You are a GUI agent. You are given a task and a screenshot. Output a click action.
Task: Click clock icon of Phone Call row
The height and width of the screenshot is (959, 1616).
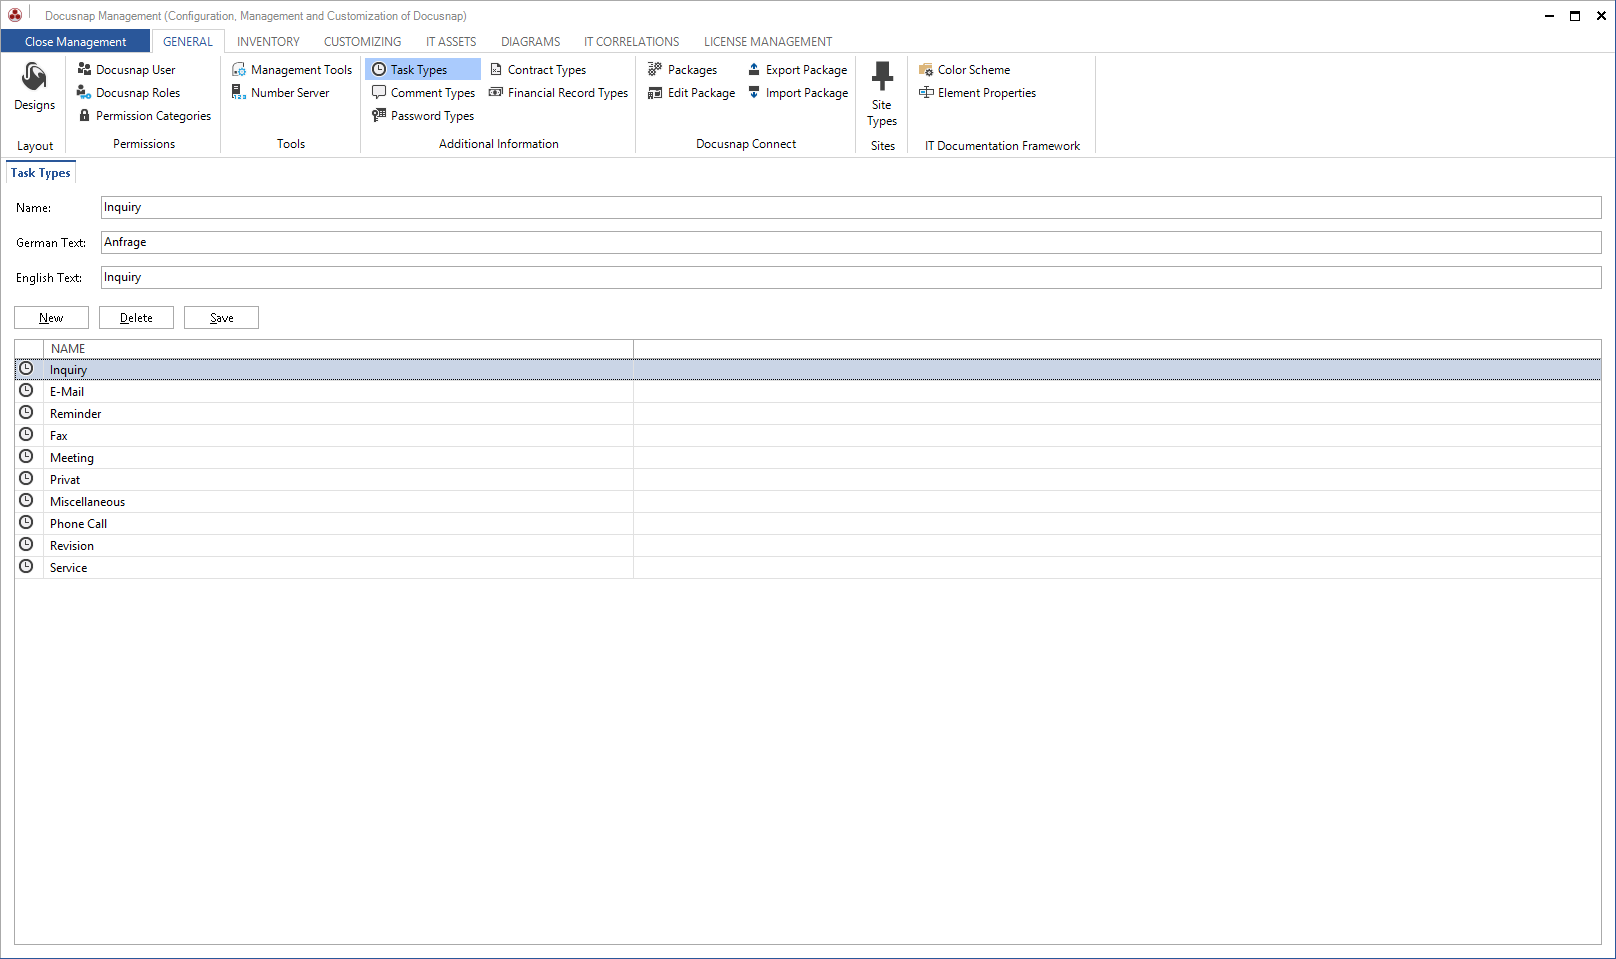click(27, 523)
